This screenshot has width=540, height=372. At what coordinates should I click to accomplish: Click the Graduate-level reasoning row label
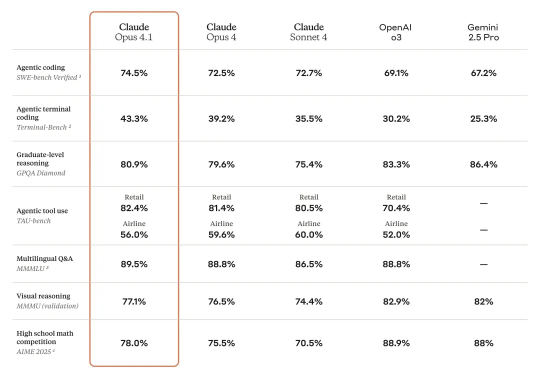tap(40, 159)
